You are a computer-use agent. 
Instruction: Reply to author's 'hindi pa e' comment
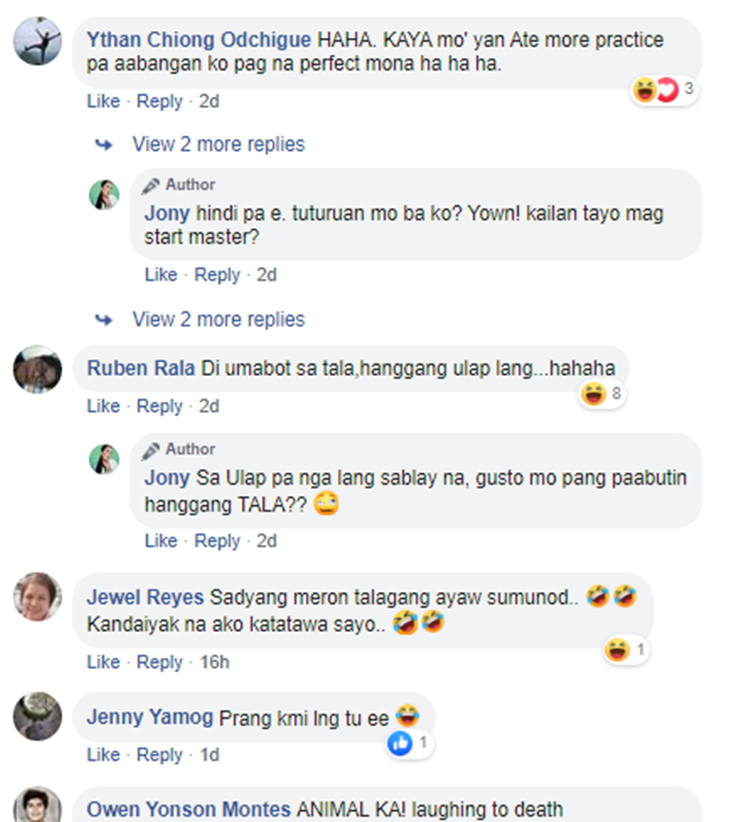tap(217, 275)
